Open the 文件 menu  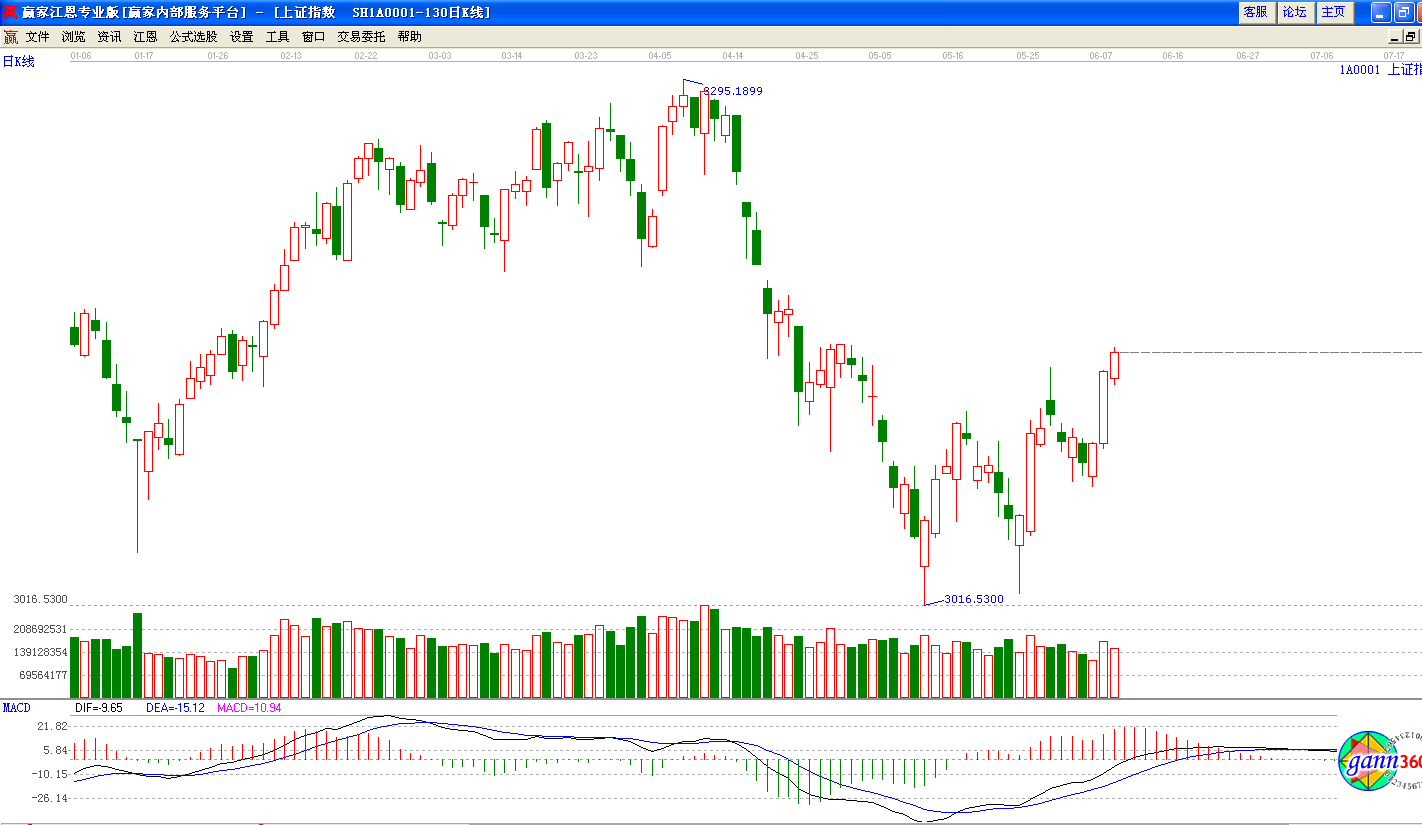pos(38,36)
